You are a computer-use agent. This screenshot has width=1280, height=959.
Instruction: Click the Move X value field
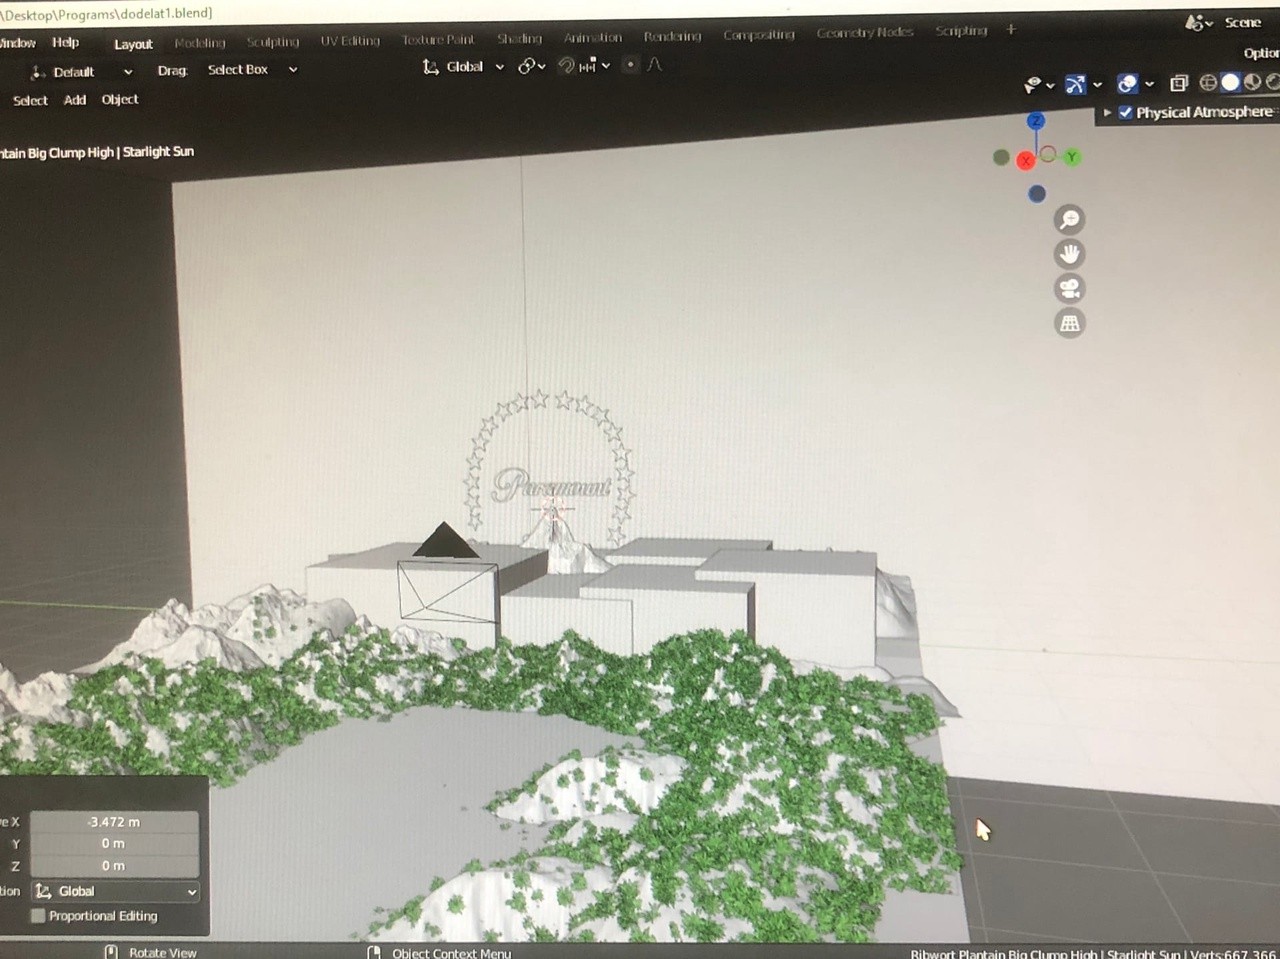point(114,822)
